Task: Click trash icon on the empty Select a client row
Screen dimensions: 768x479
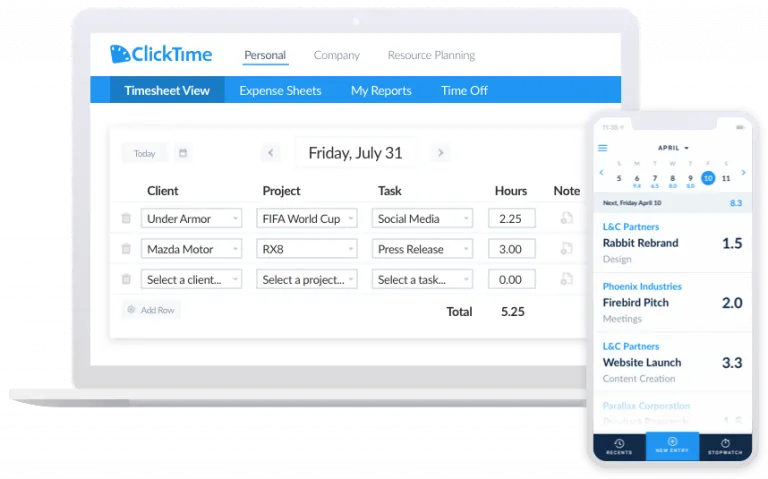Action: click(126, 279)
